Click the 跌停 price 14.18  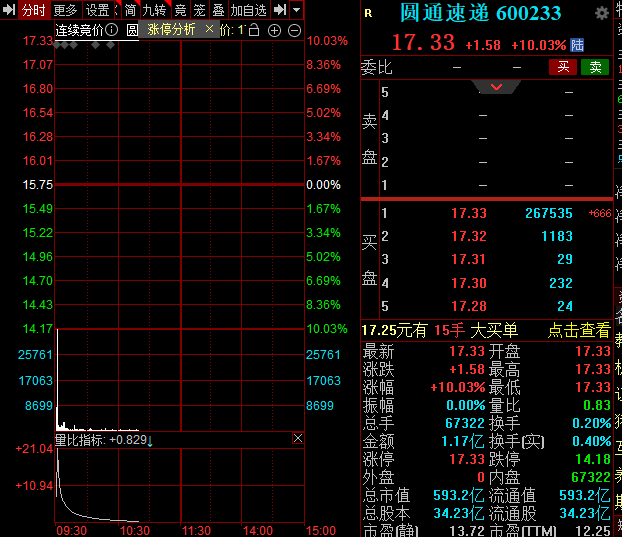[x=593, y=459]
